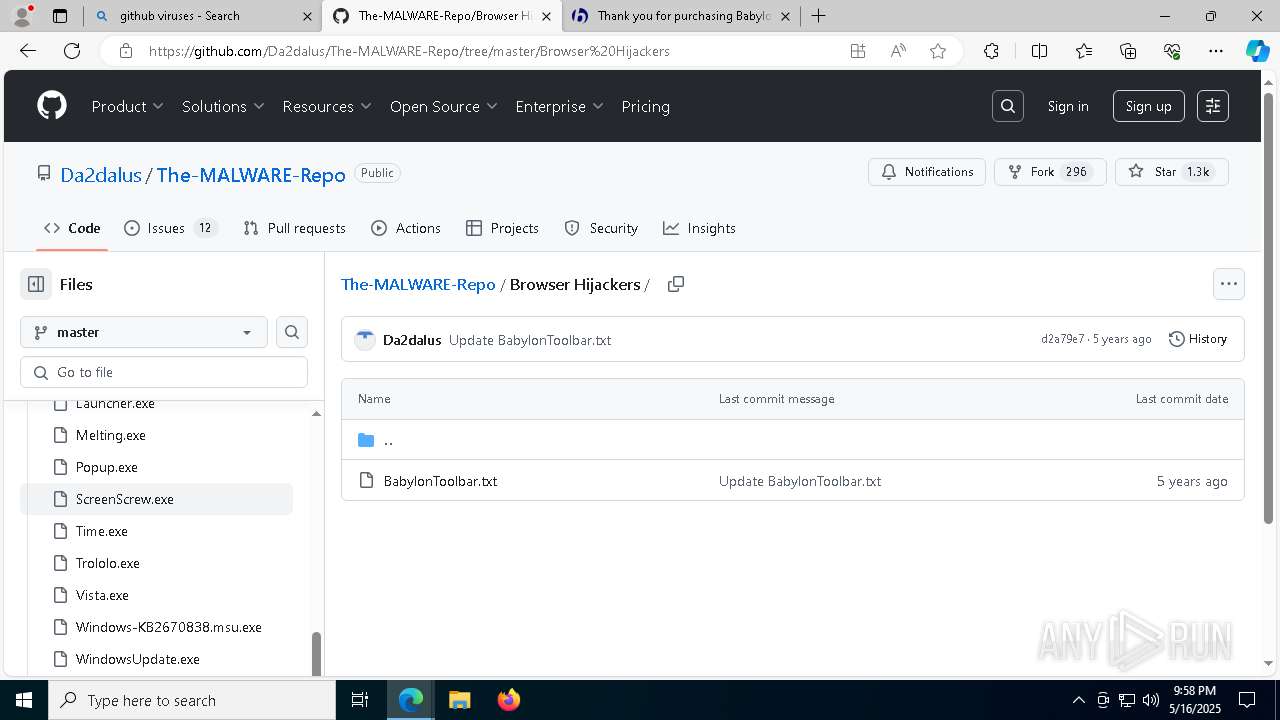Viewport: 1280px width, 720px height.
Task: Expand the Enterprise menu
Action: 560,106
